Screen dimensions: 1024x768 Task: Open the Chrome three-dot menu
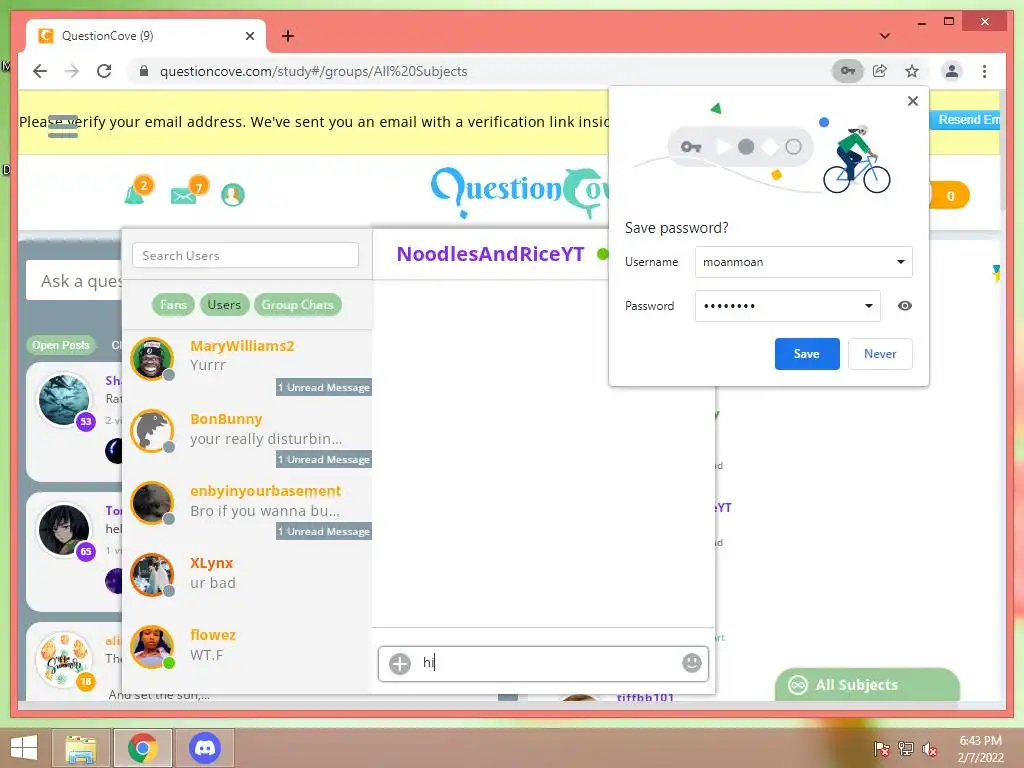point(984,71)
